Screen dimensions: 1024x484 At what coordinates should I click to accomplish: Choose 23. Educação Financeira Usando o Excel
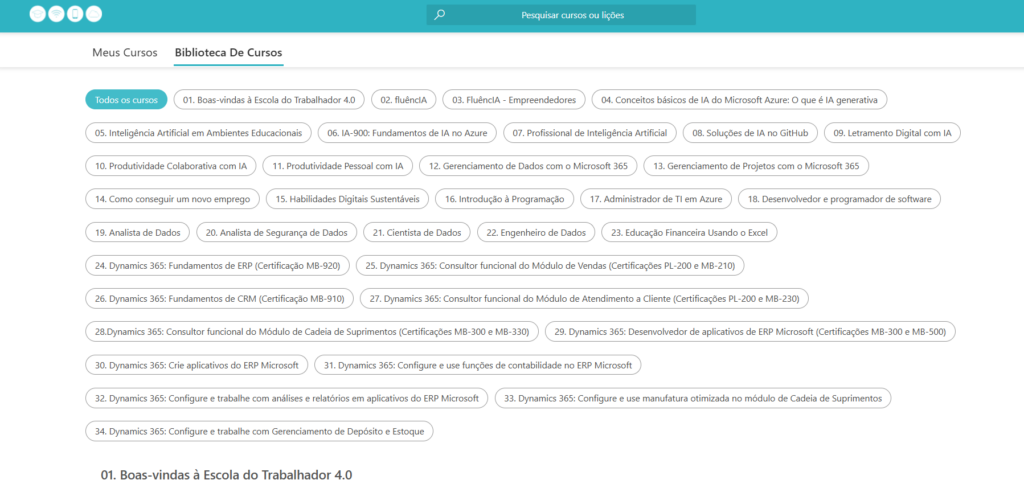(690, 232)
